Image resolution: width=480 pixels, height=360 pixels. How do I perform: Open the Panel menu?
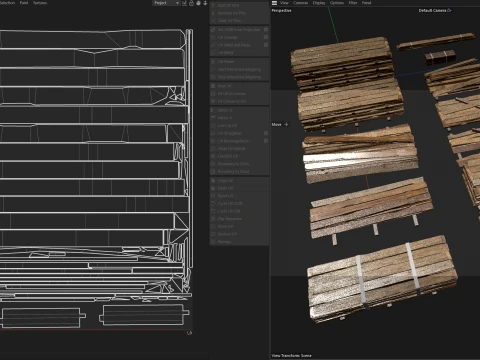click(x=367, y=3)
